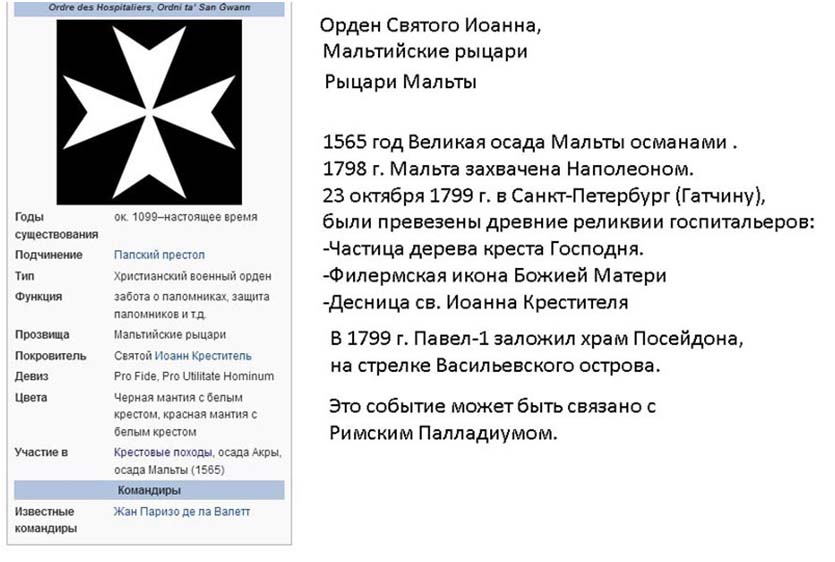Select the Рыцари Мальты line

(401, 83)
